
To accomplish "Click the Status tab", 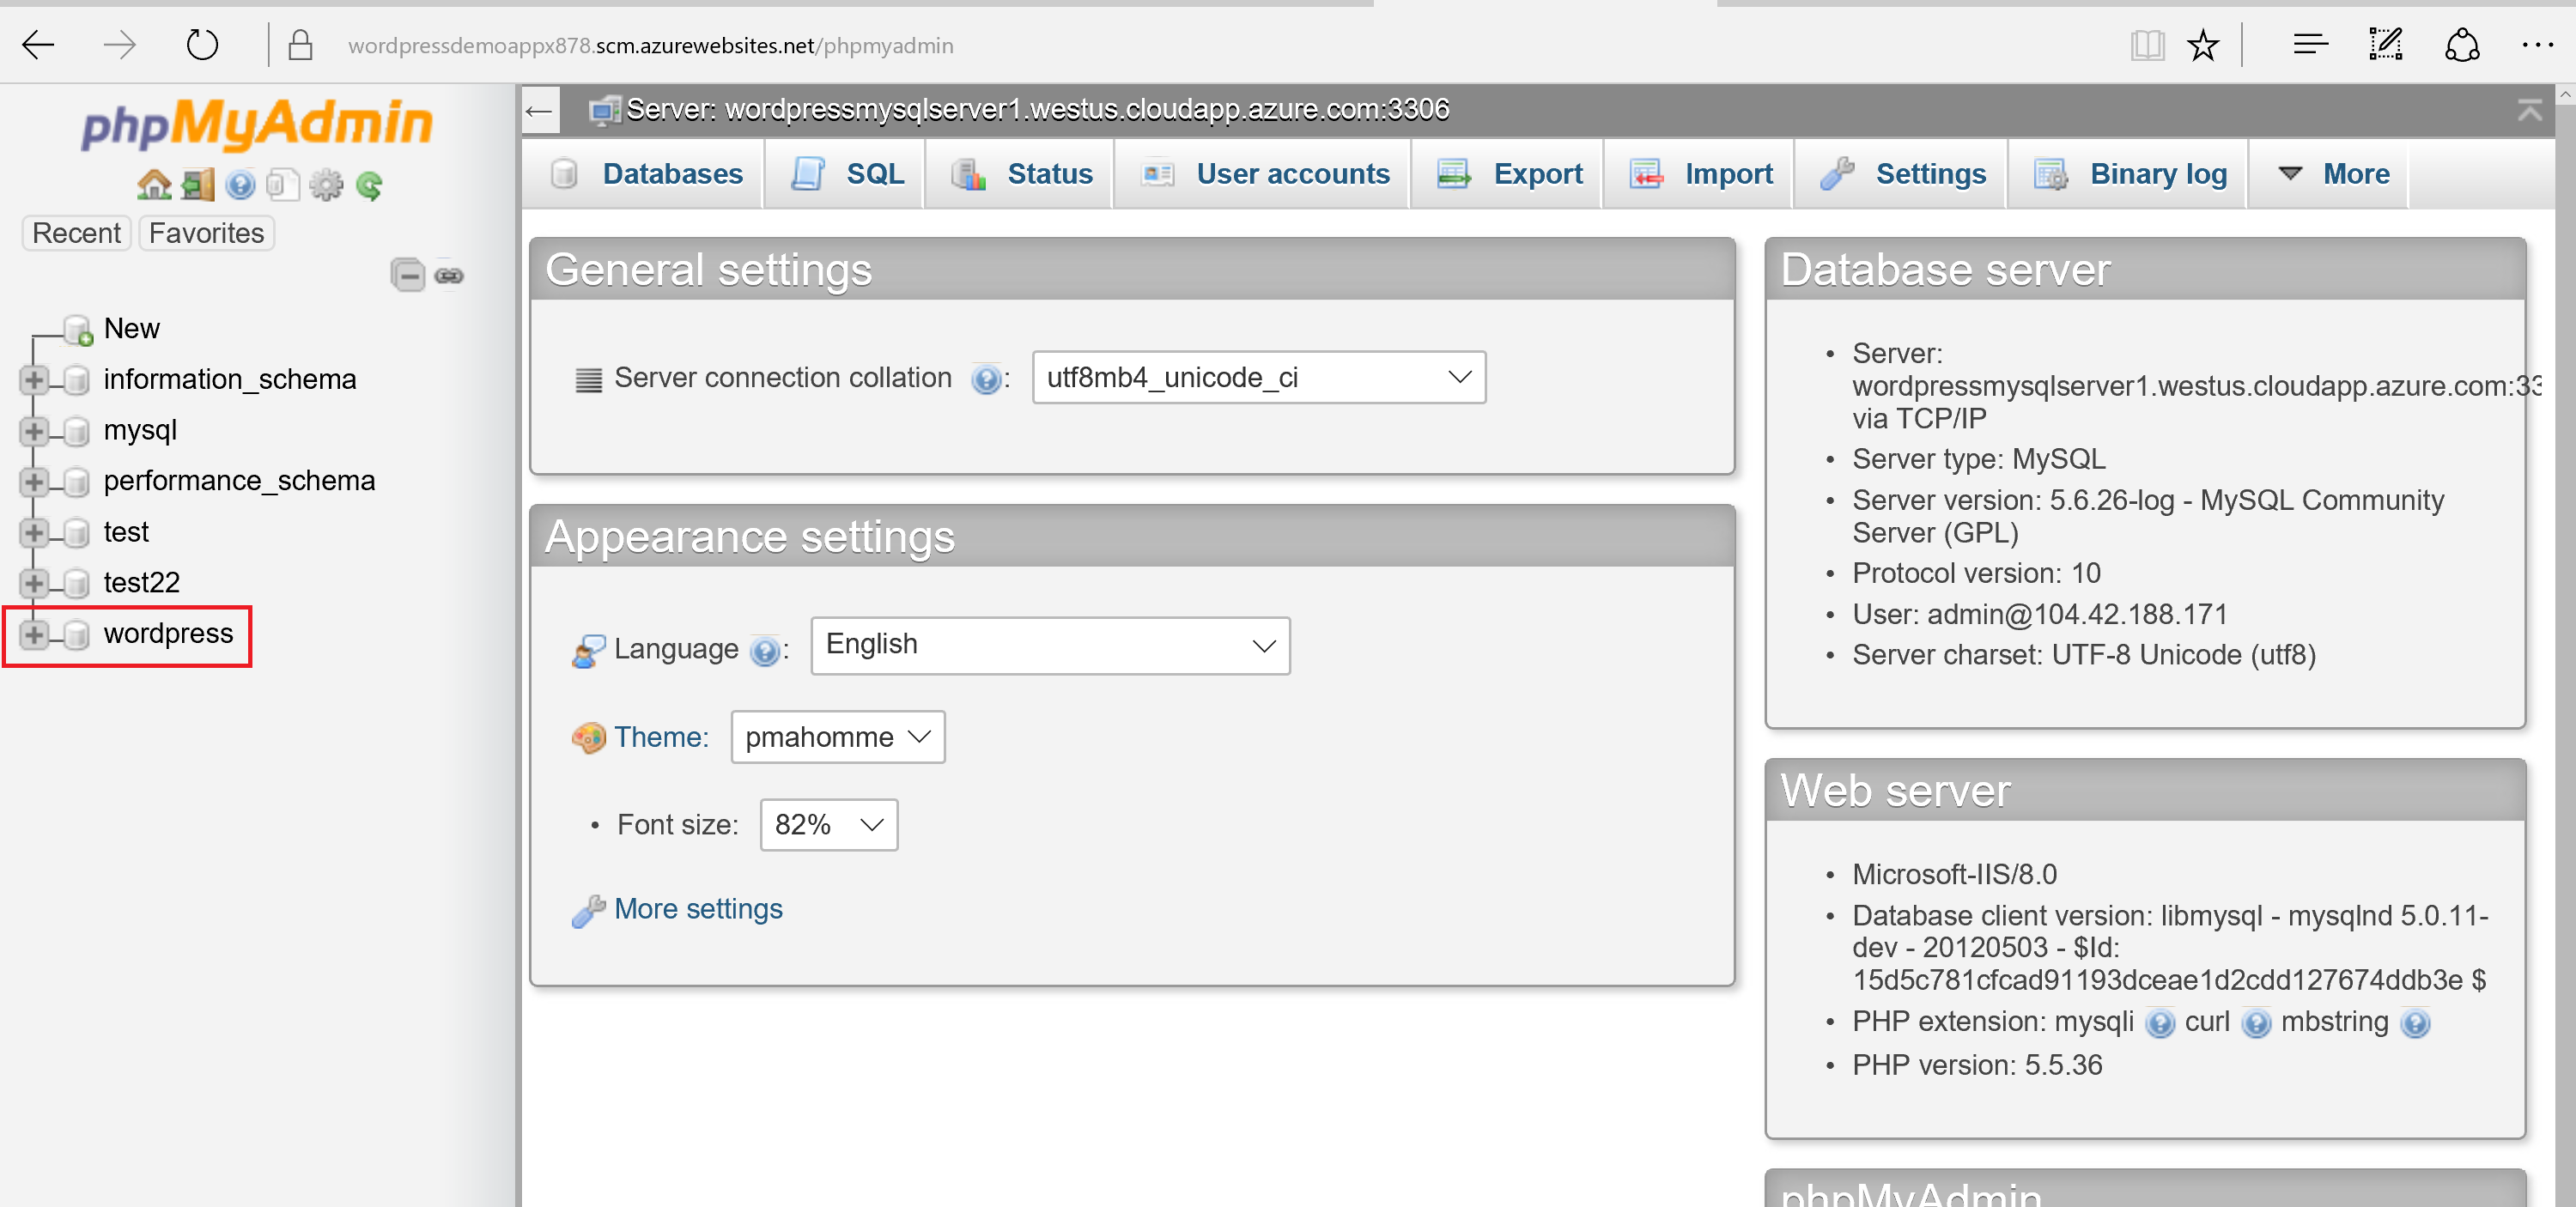I will pyautogui.click(x=1048, y=173).
